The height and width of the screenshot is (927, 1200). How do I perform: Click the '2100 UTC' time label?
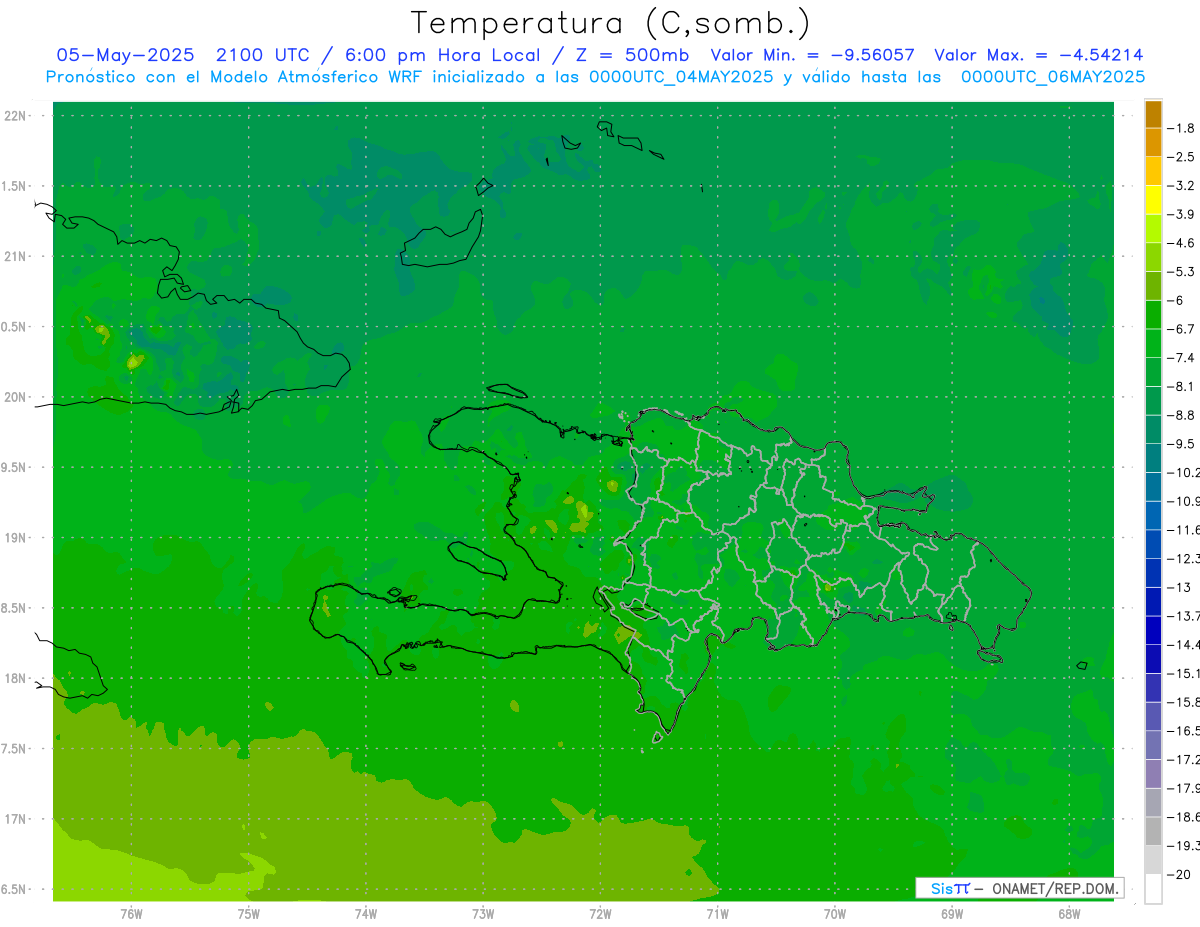pos(262,55)
